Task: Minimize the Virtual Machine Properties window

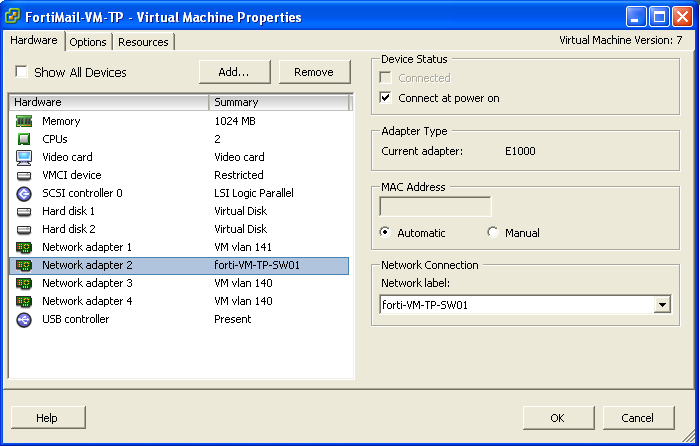Action: [x=636, y=17]
